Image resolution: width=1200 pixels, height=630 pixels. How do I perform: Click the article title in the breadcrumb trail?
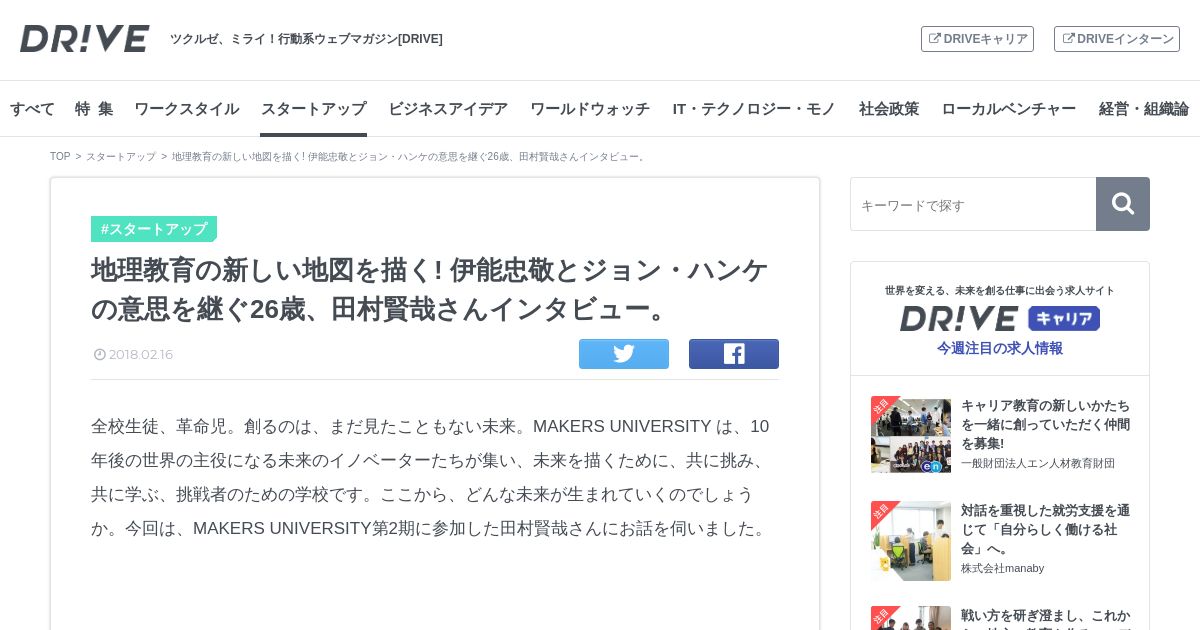tap(410, 157)
